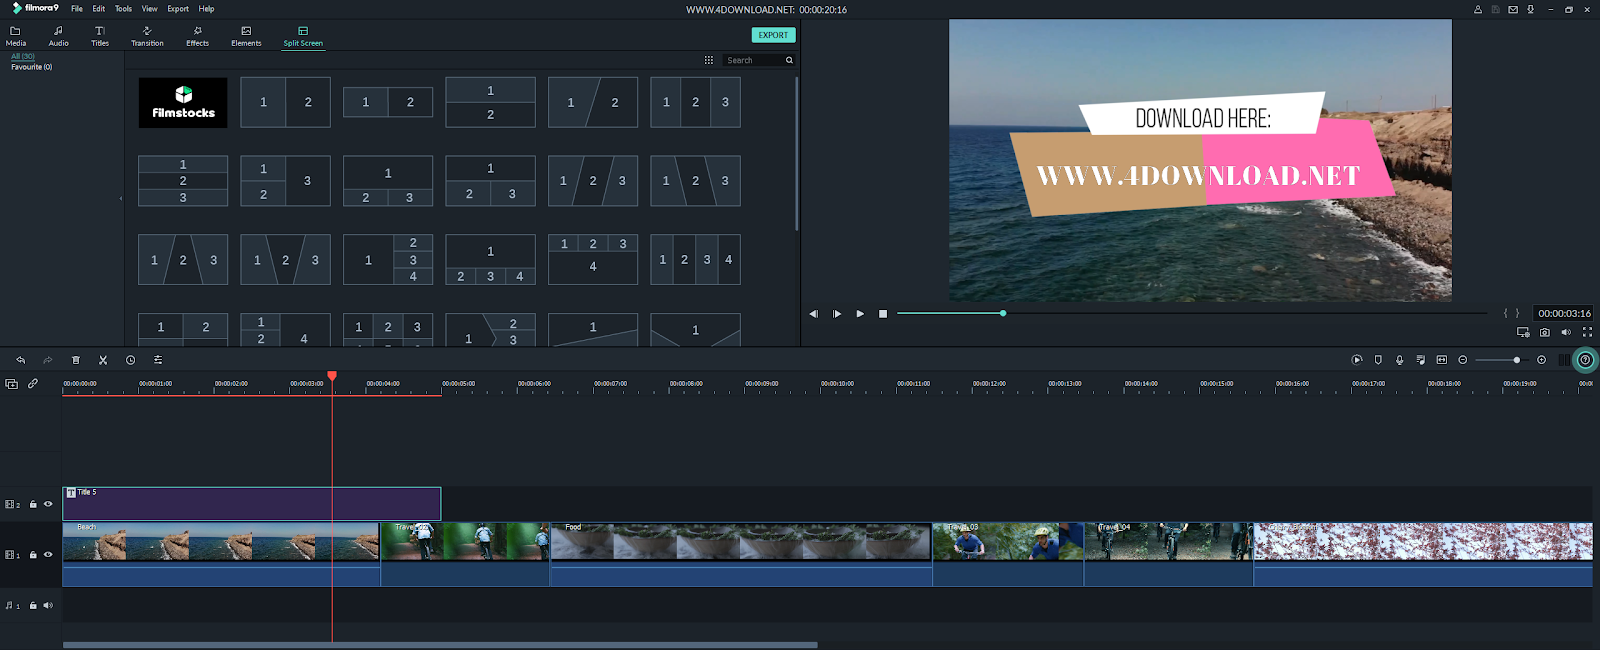Open the Tools menu

[123, 9]
